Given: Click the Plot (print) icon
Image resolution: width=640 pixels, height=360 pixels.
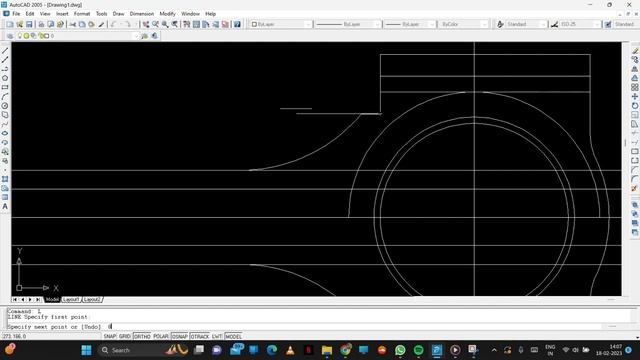Looking at the screenshot, I should pos(41,24).
